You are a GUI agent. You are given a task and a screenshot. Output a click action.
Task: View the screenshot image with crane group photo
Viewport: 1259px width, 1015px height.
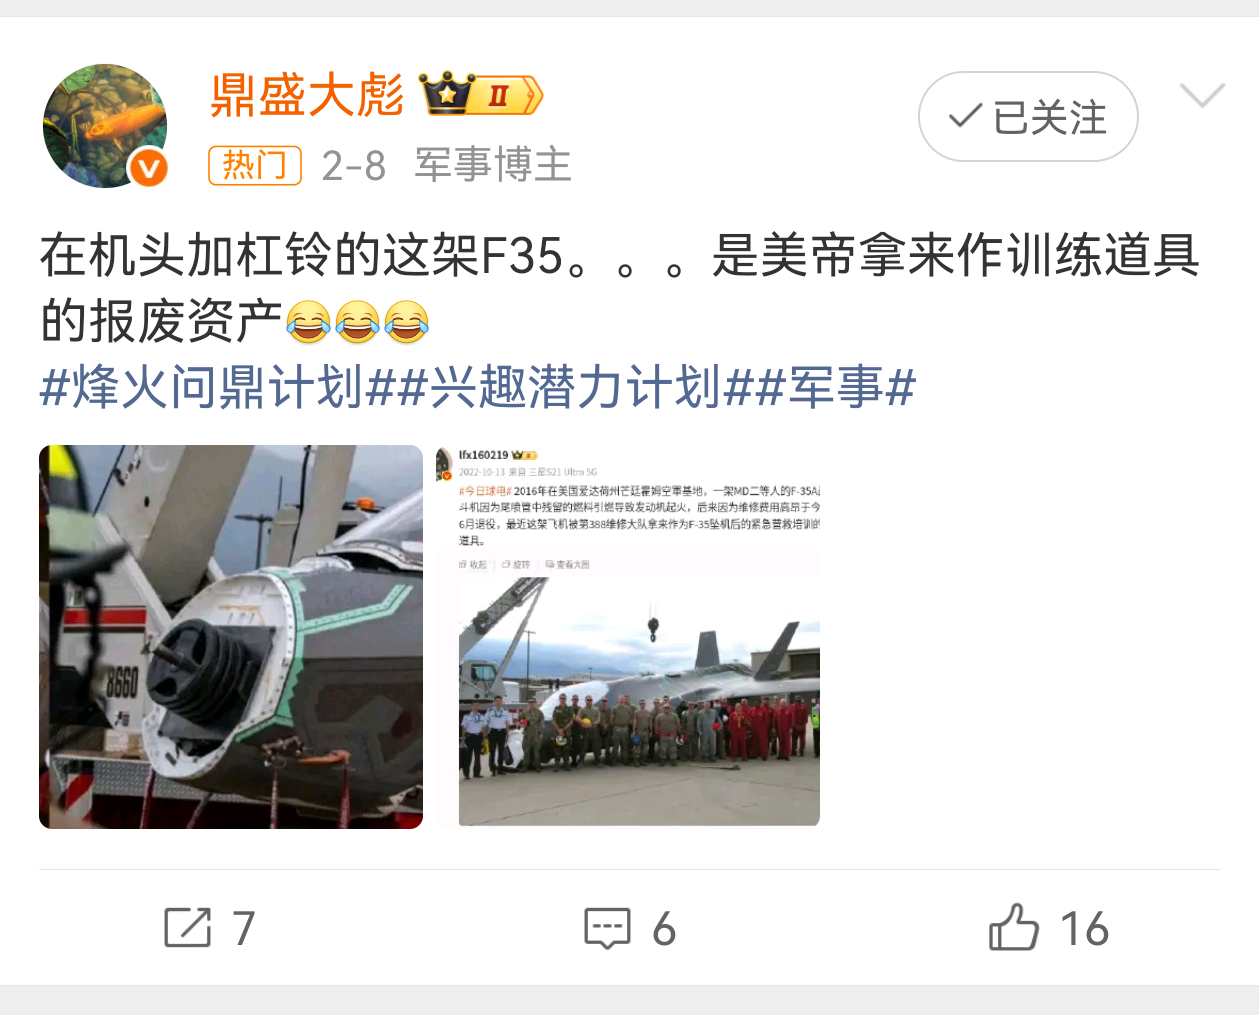click(x=628, y=636)
